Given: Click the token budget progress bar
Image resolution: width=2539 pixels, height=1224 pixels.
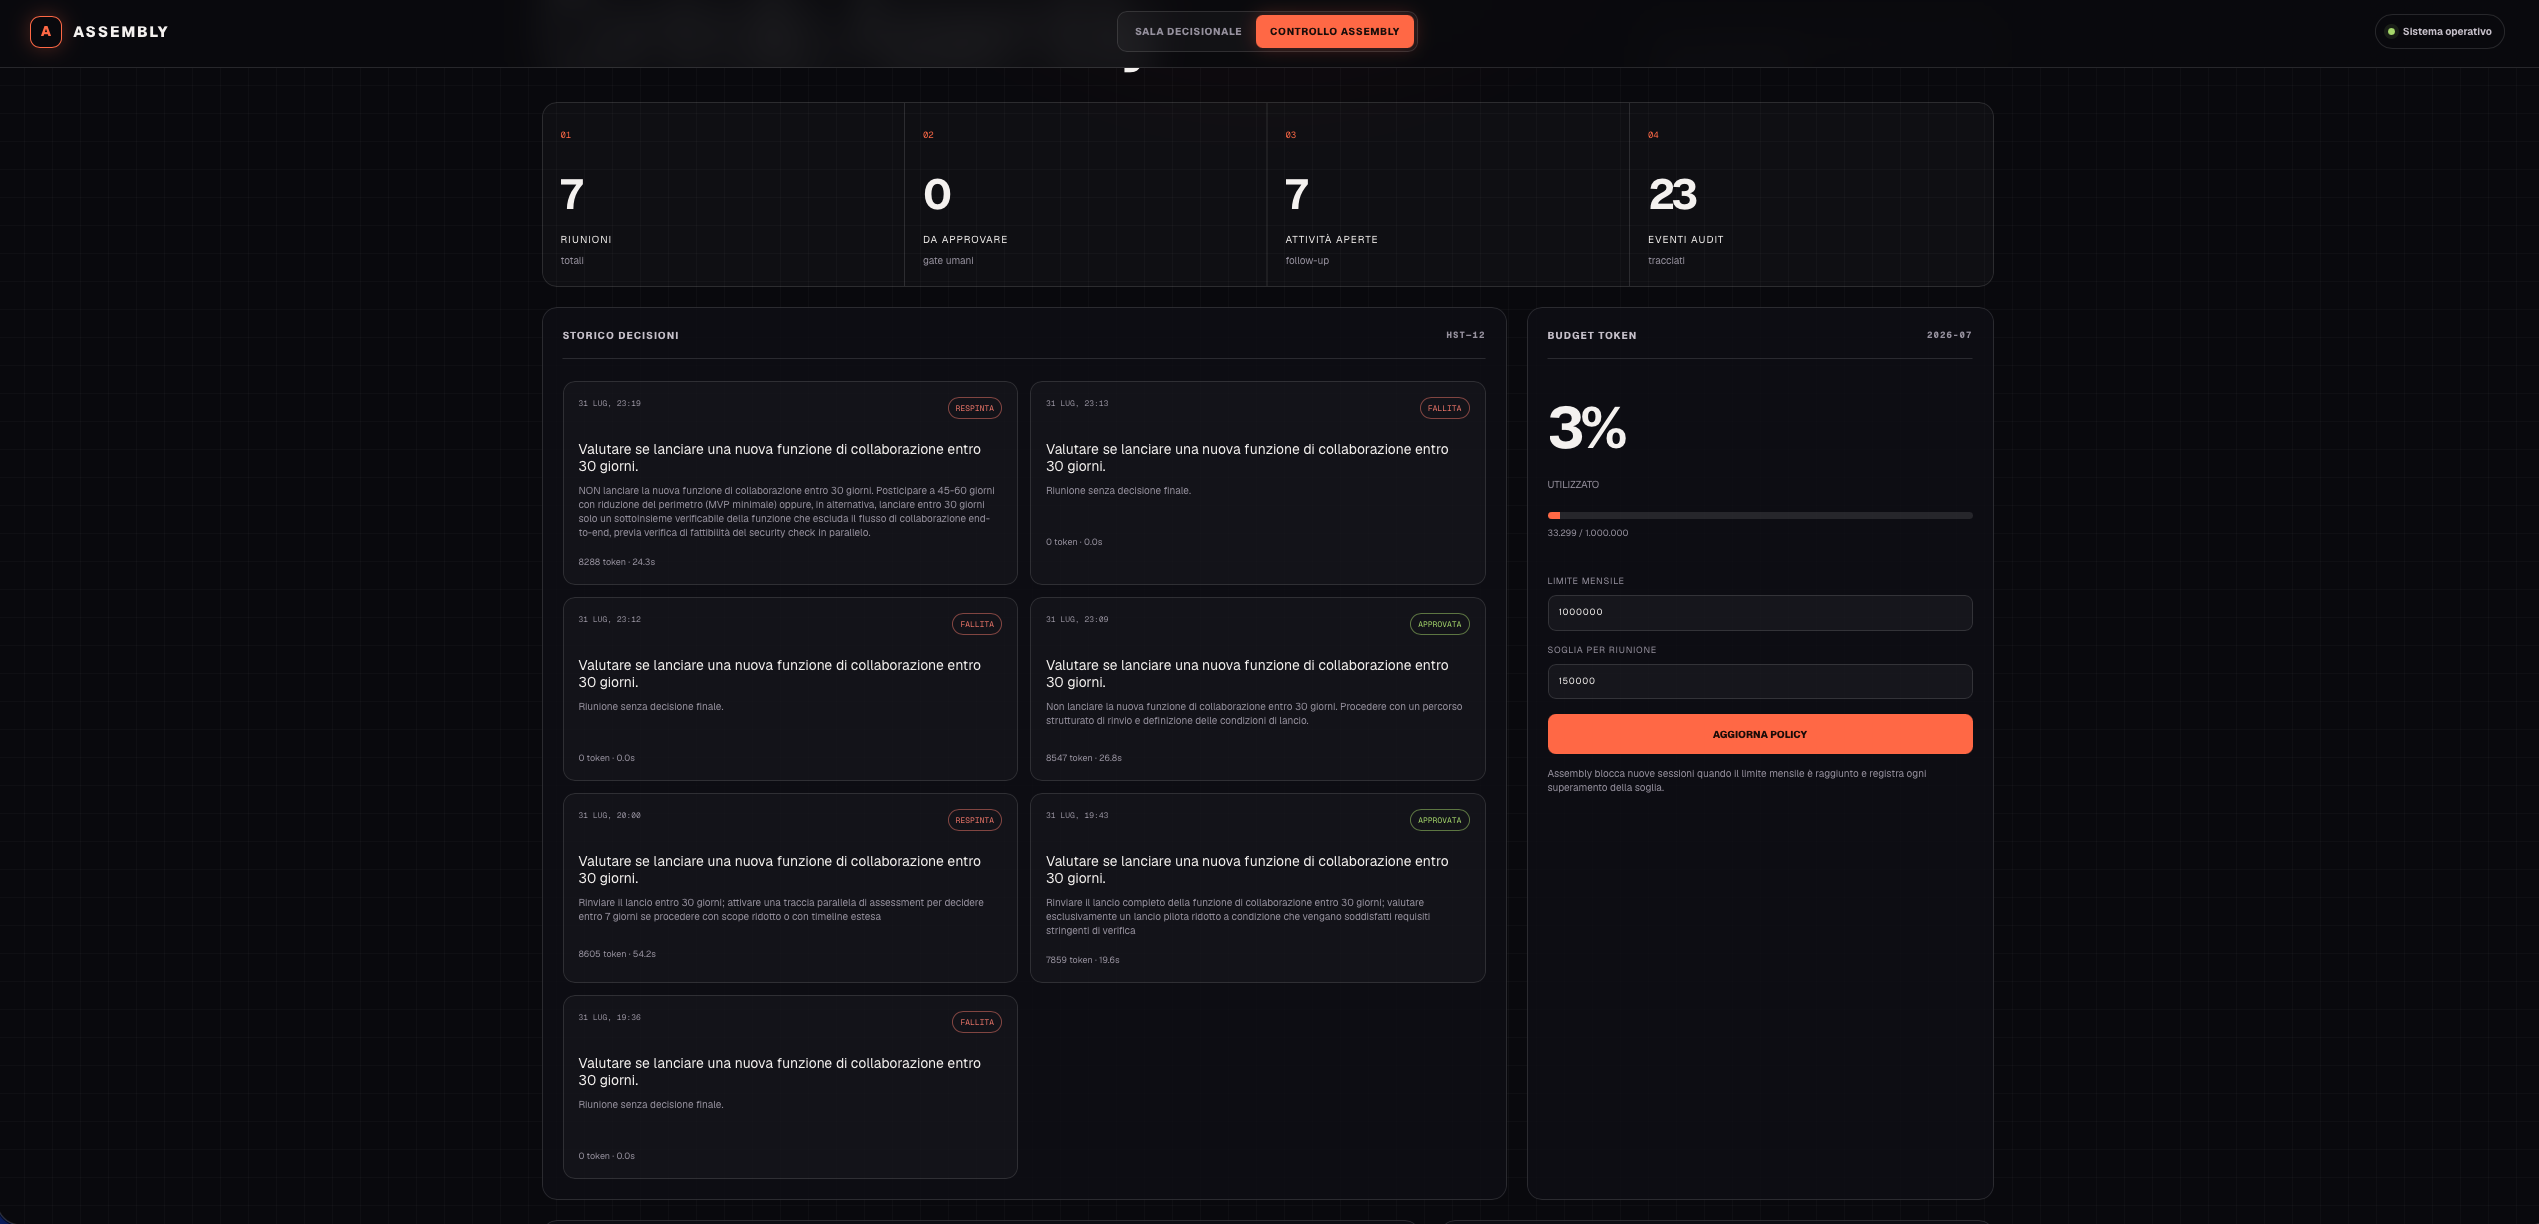Looking at the screenshot, I should pyautogui.click(x=1759, y=516).
